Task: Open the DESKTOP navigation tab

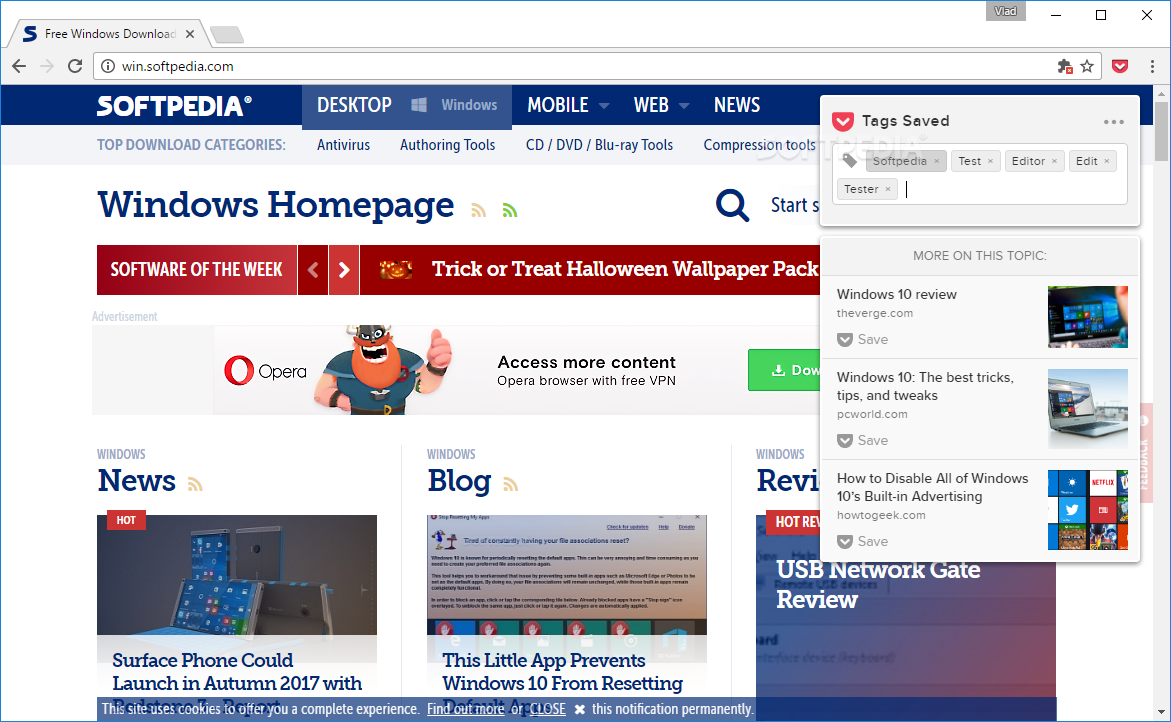Action: [354, 105]
